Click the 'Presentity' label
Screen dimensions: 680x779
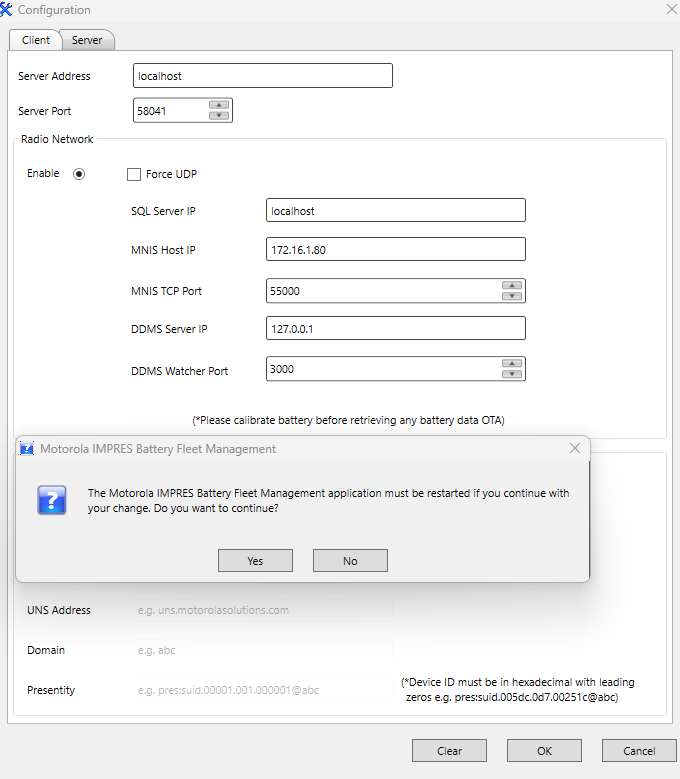point(51,690)
